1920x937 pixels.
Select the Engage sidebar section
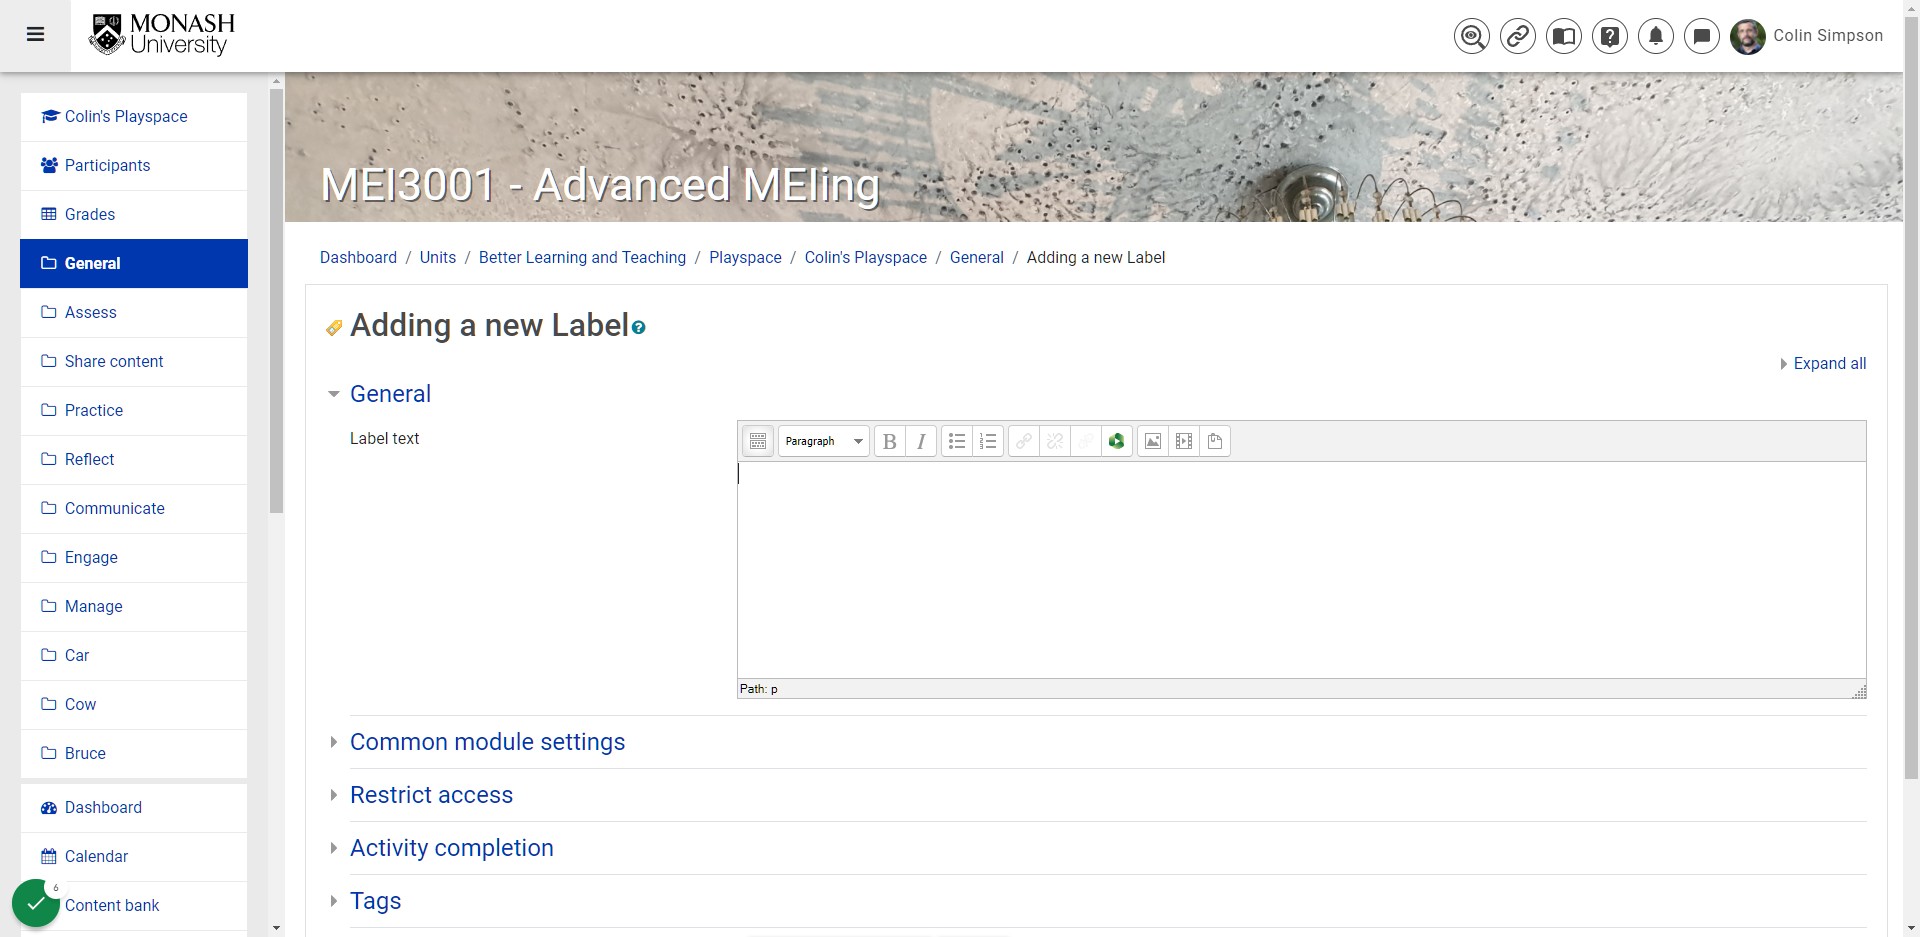point(134,558)
